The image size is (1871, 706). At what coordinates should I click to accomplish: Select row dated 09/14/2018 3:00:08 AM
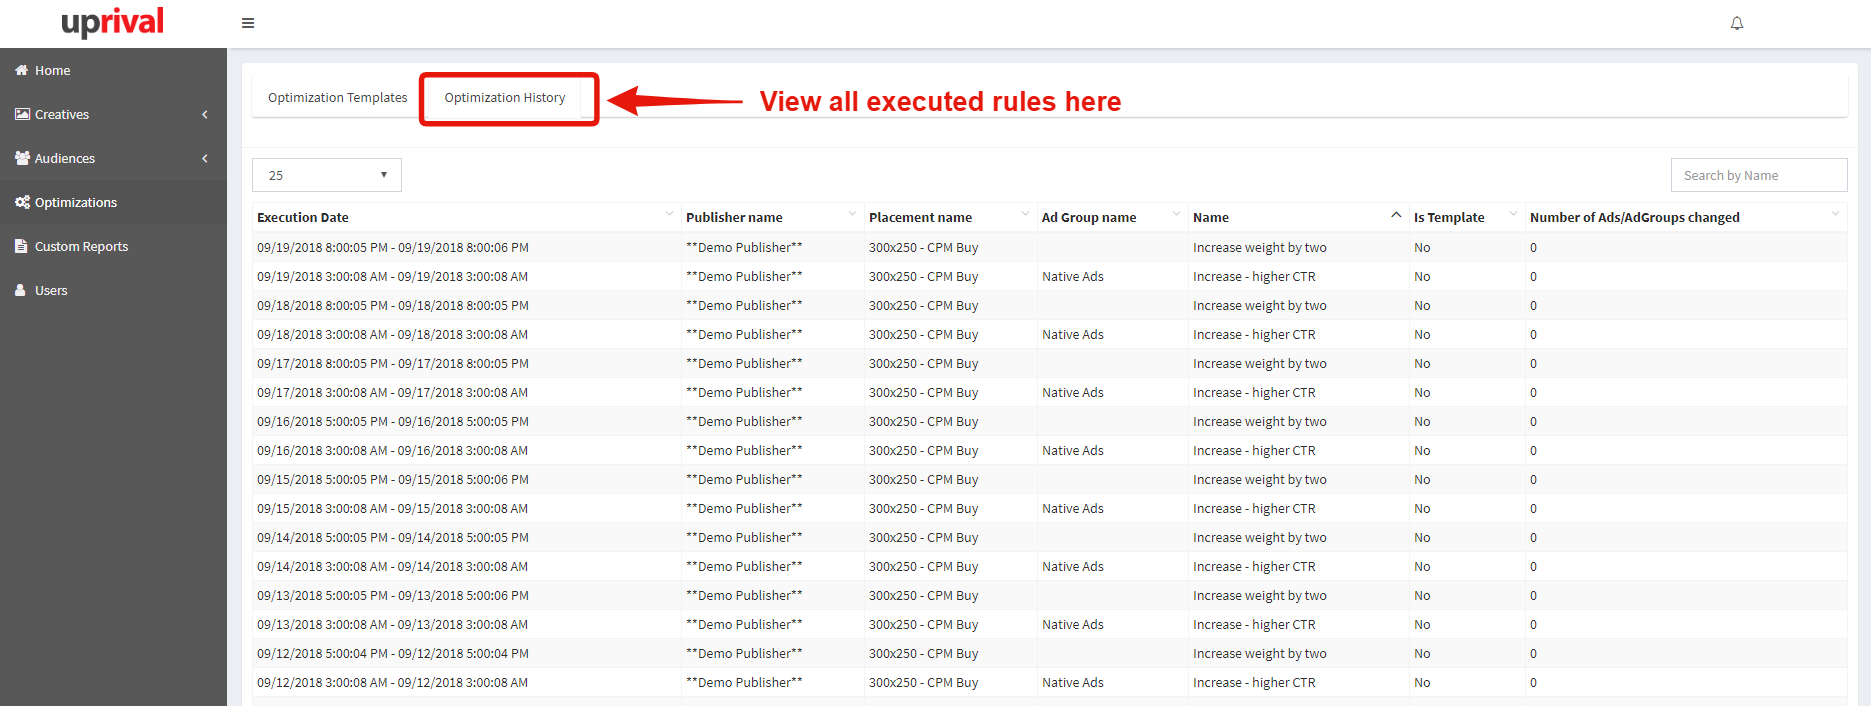pos(1050,566)
